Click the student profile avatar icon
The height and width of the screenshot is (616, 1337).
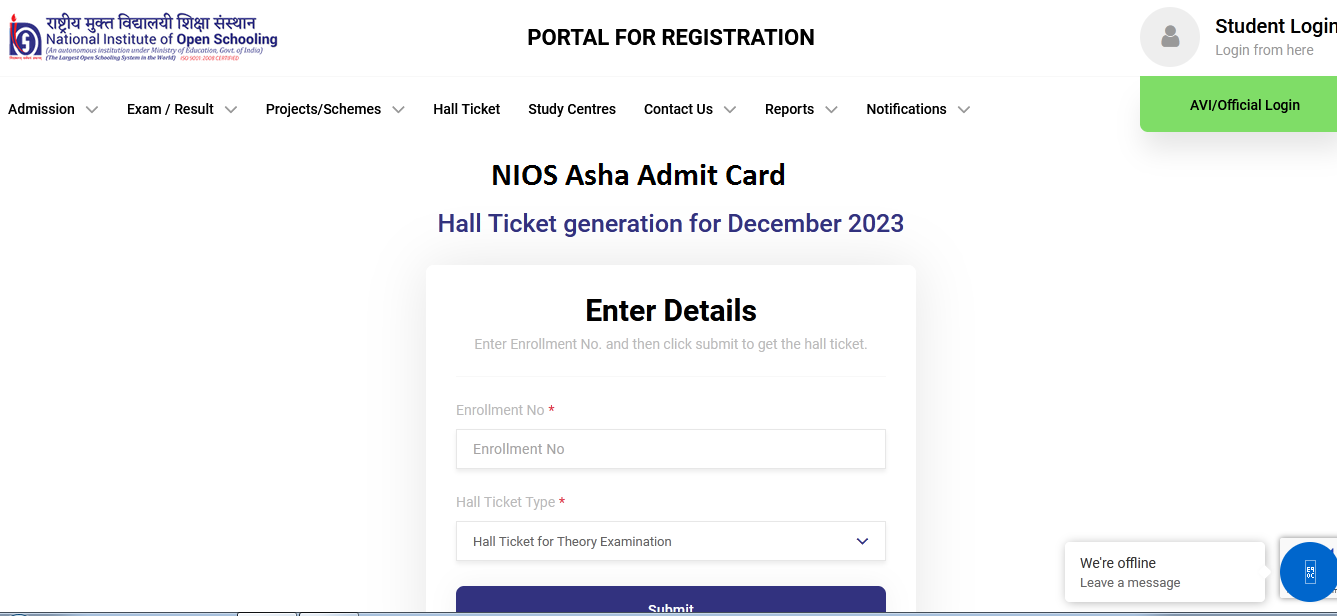[x=1169, y=37]
